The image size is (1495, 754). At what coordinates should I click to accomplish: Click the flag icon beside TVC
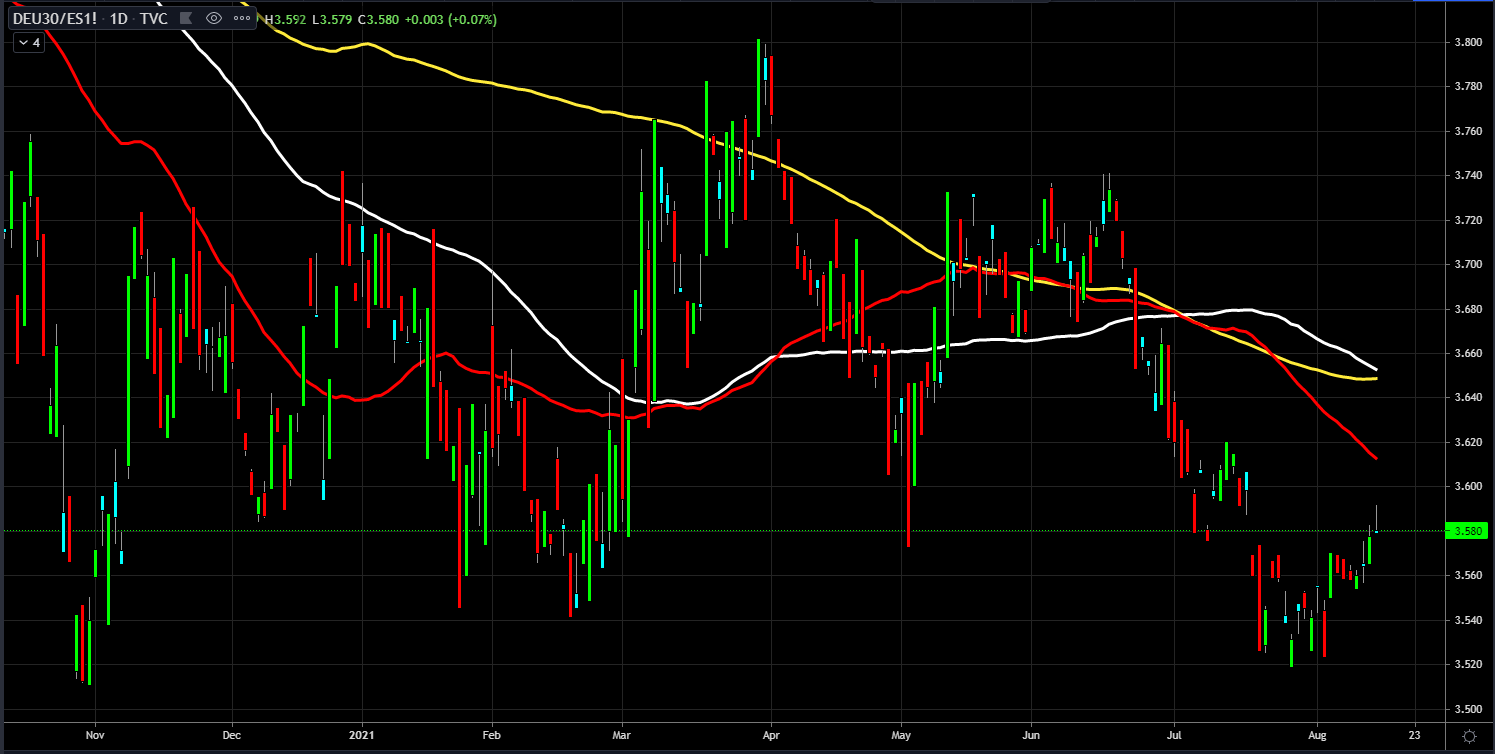coord(186,18)
